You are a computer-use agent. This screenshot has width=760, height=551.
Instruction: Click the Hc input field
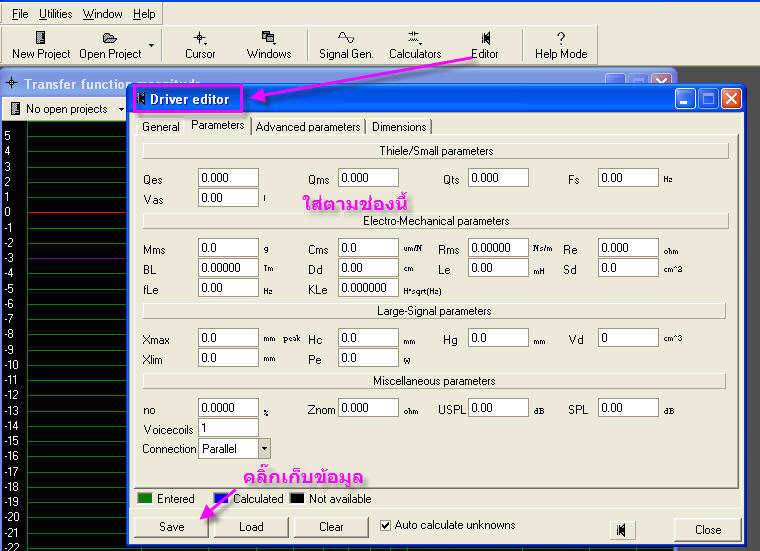(368, 338)
